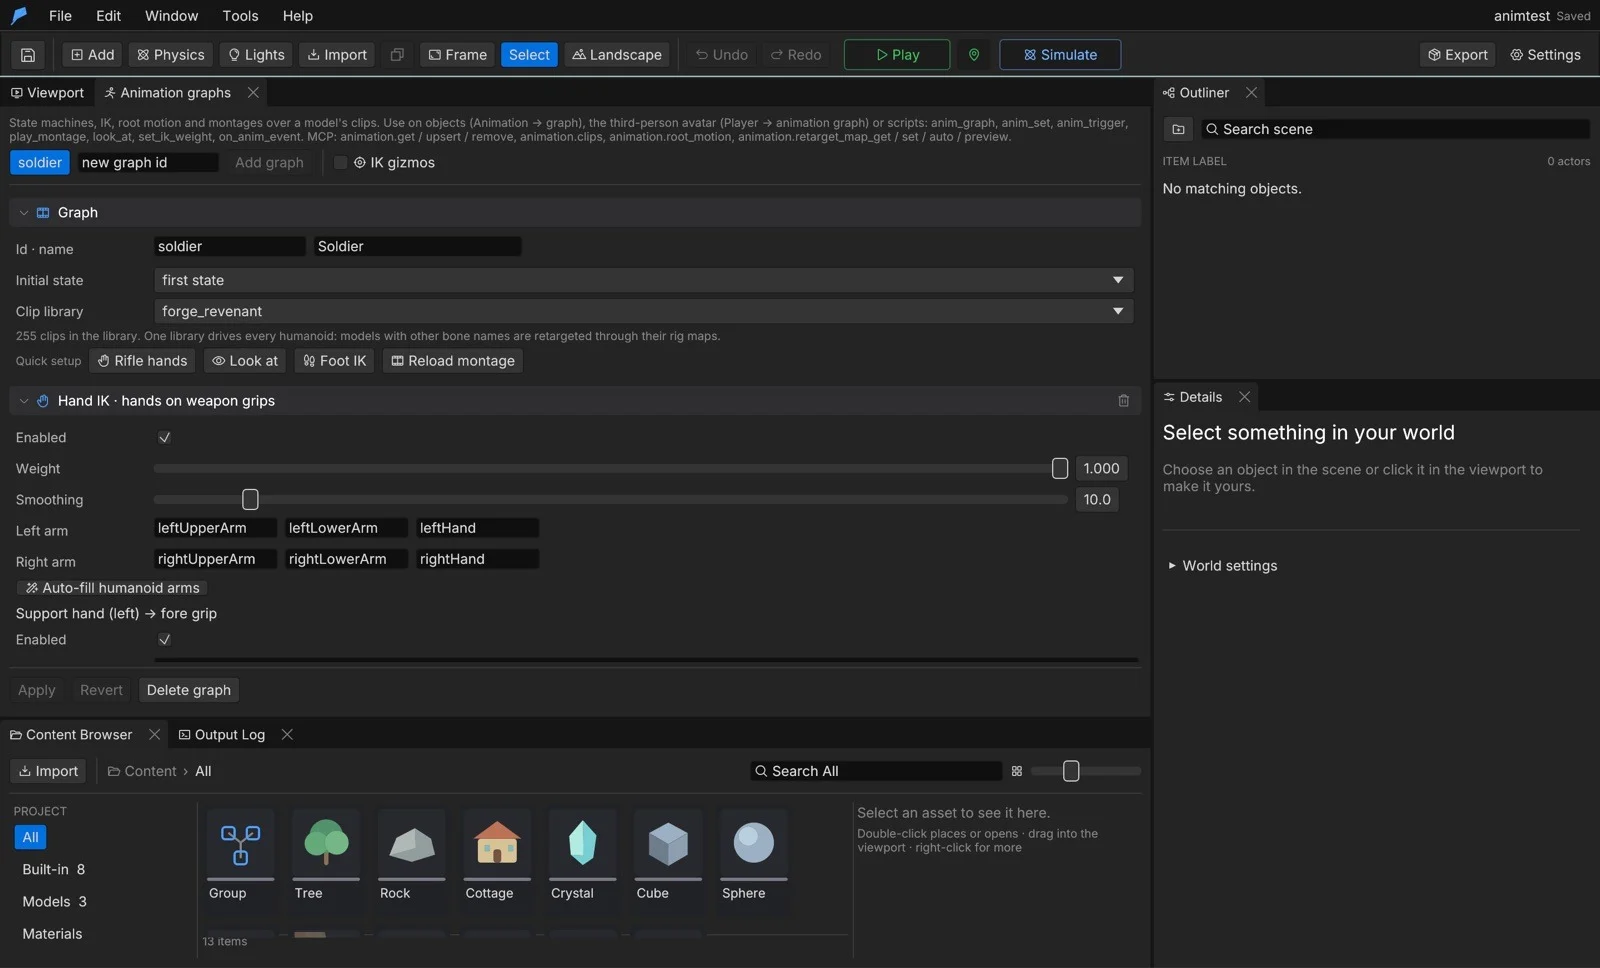Select the Cube asset icon
This screenshot has height=968, width=1600.
coord(668,845)
